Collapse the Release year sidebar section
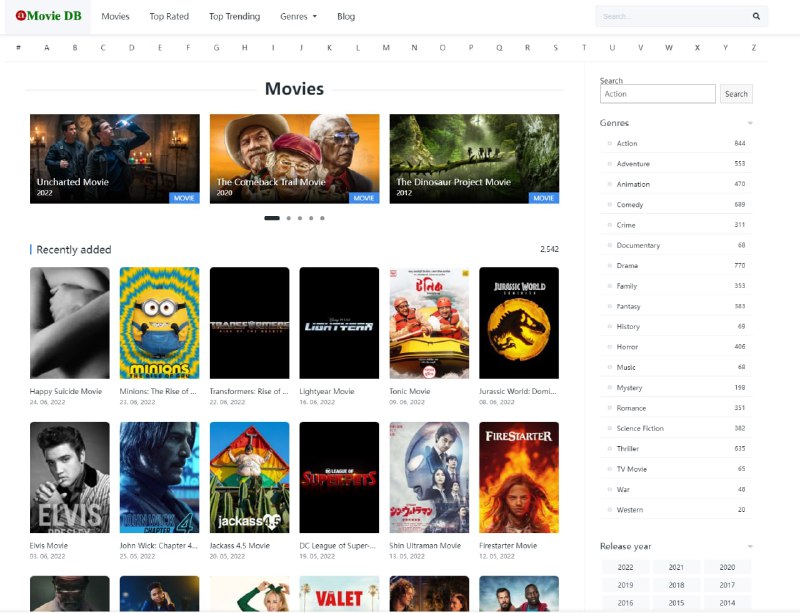 (x=750, y=546)
